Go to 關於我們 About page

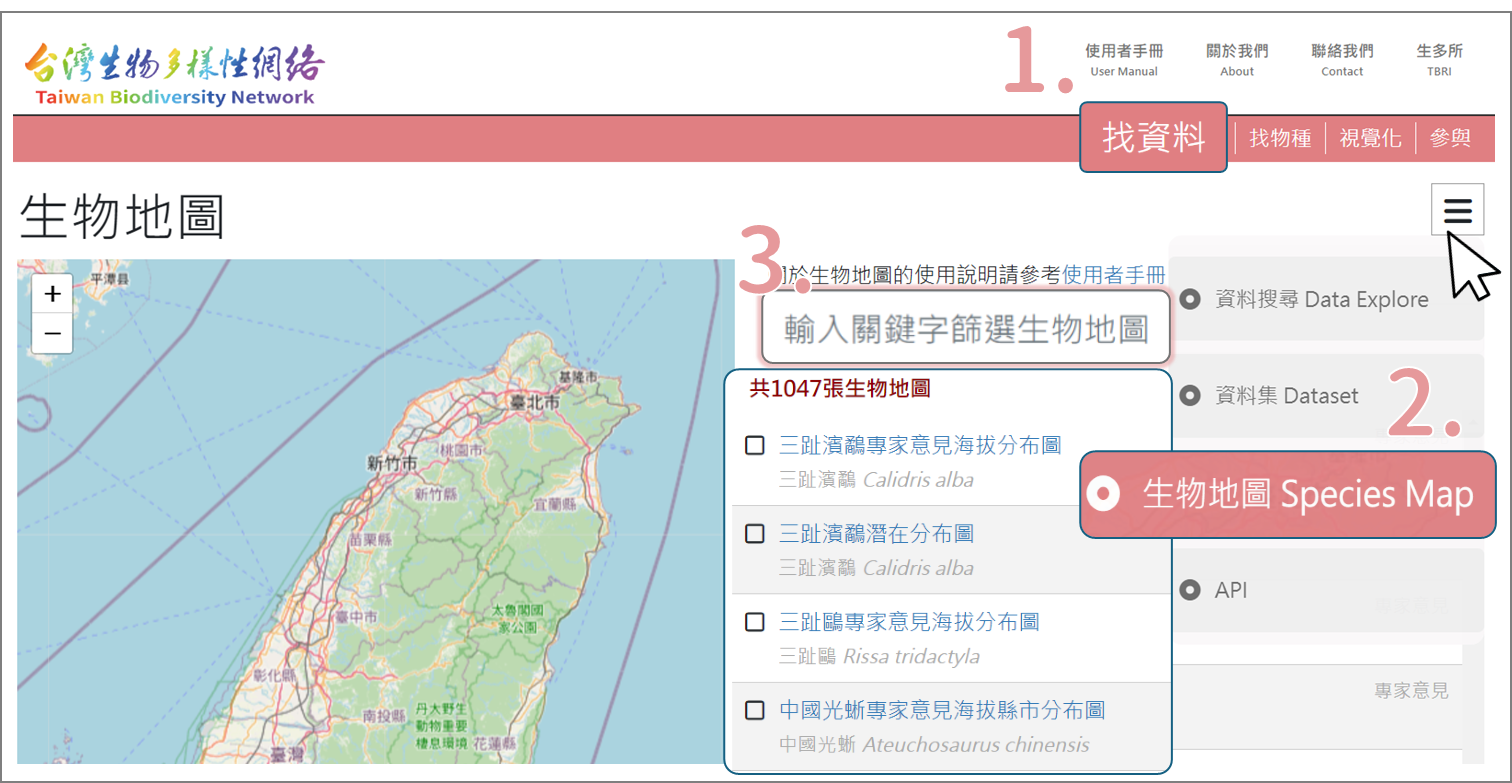(1237, 60)
